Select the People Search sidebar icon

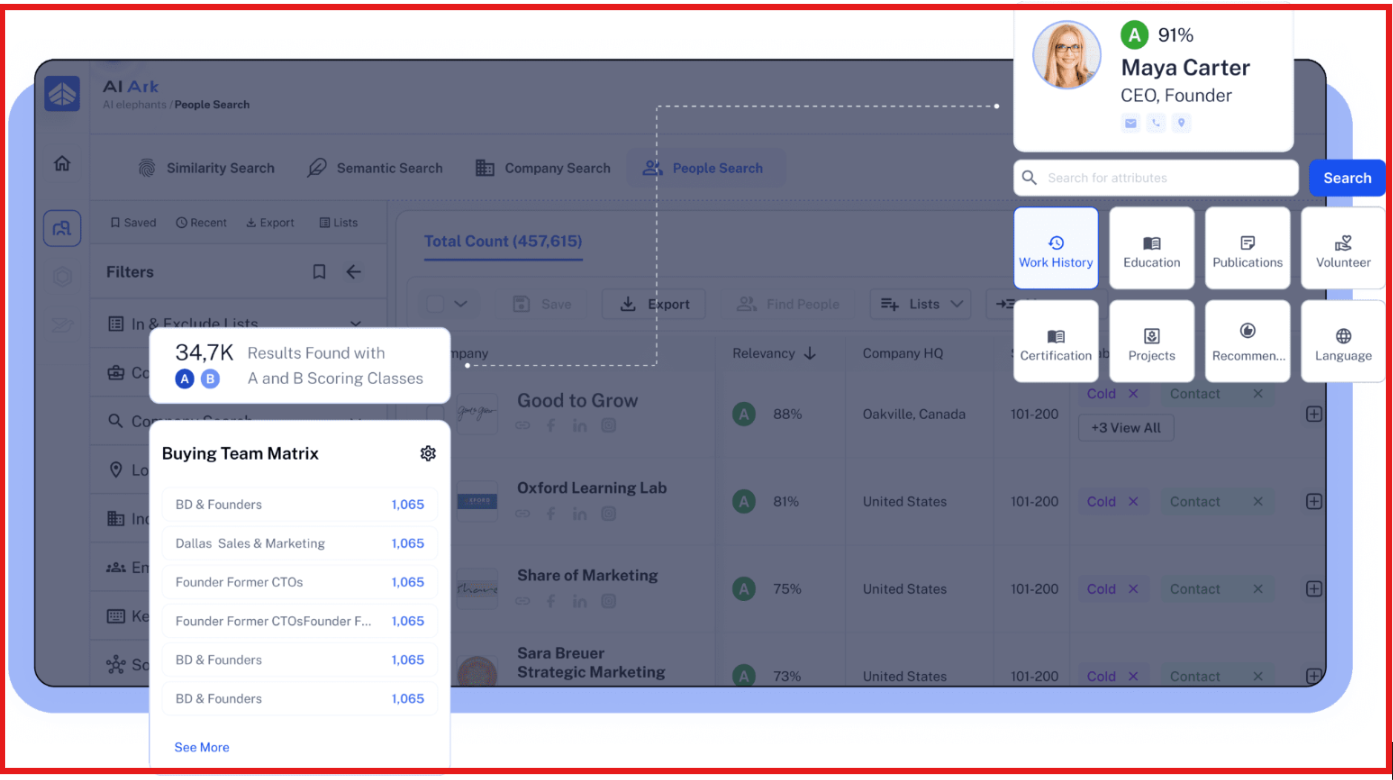(61, 228)
